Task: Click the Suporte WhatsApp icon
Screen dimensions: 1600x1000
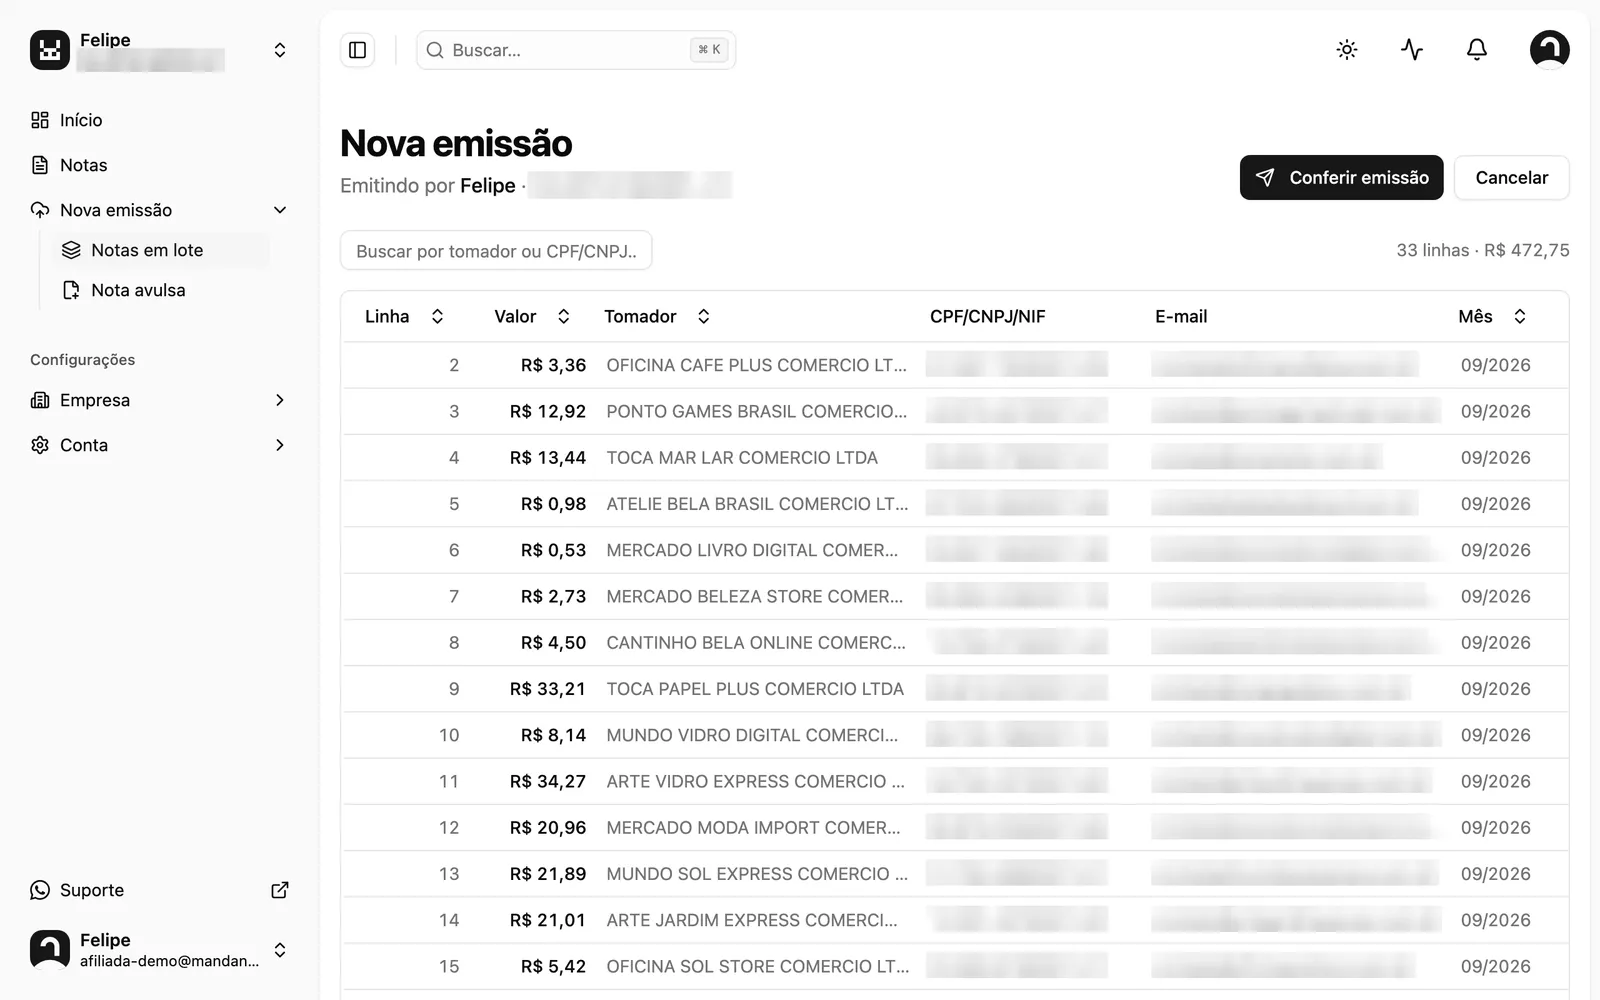Action: coord(40,890)
